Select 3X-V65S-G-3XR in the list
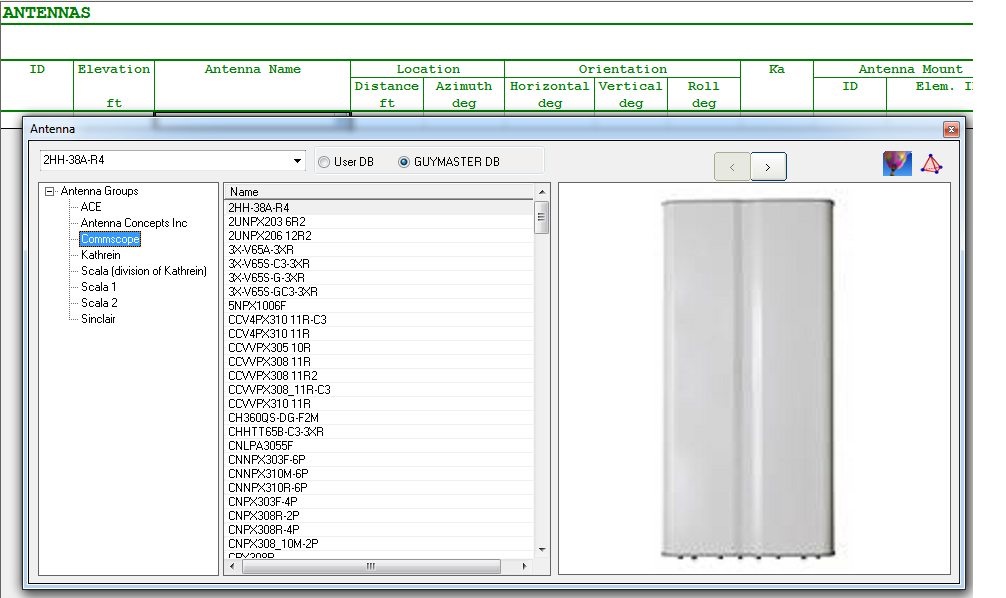Image resolution: width=1006 pixels, height=598 pixels. (379, 278)
